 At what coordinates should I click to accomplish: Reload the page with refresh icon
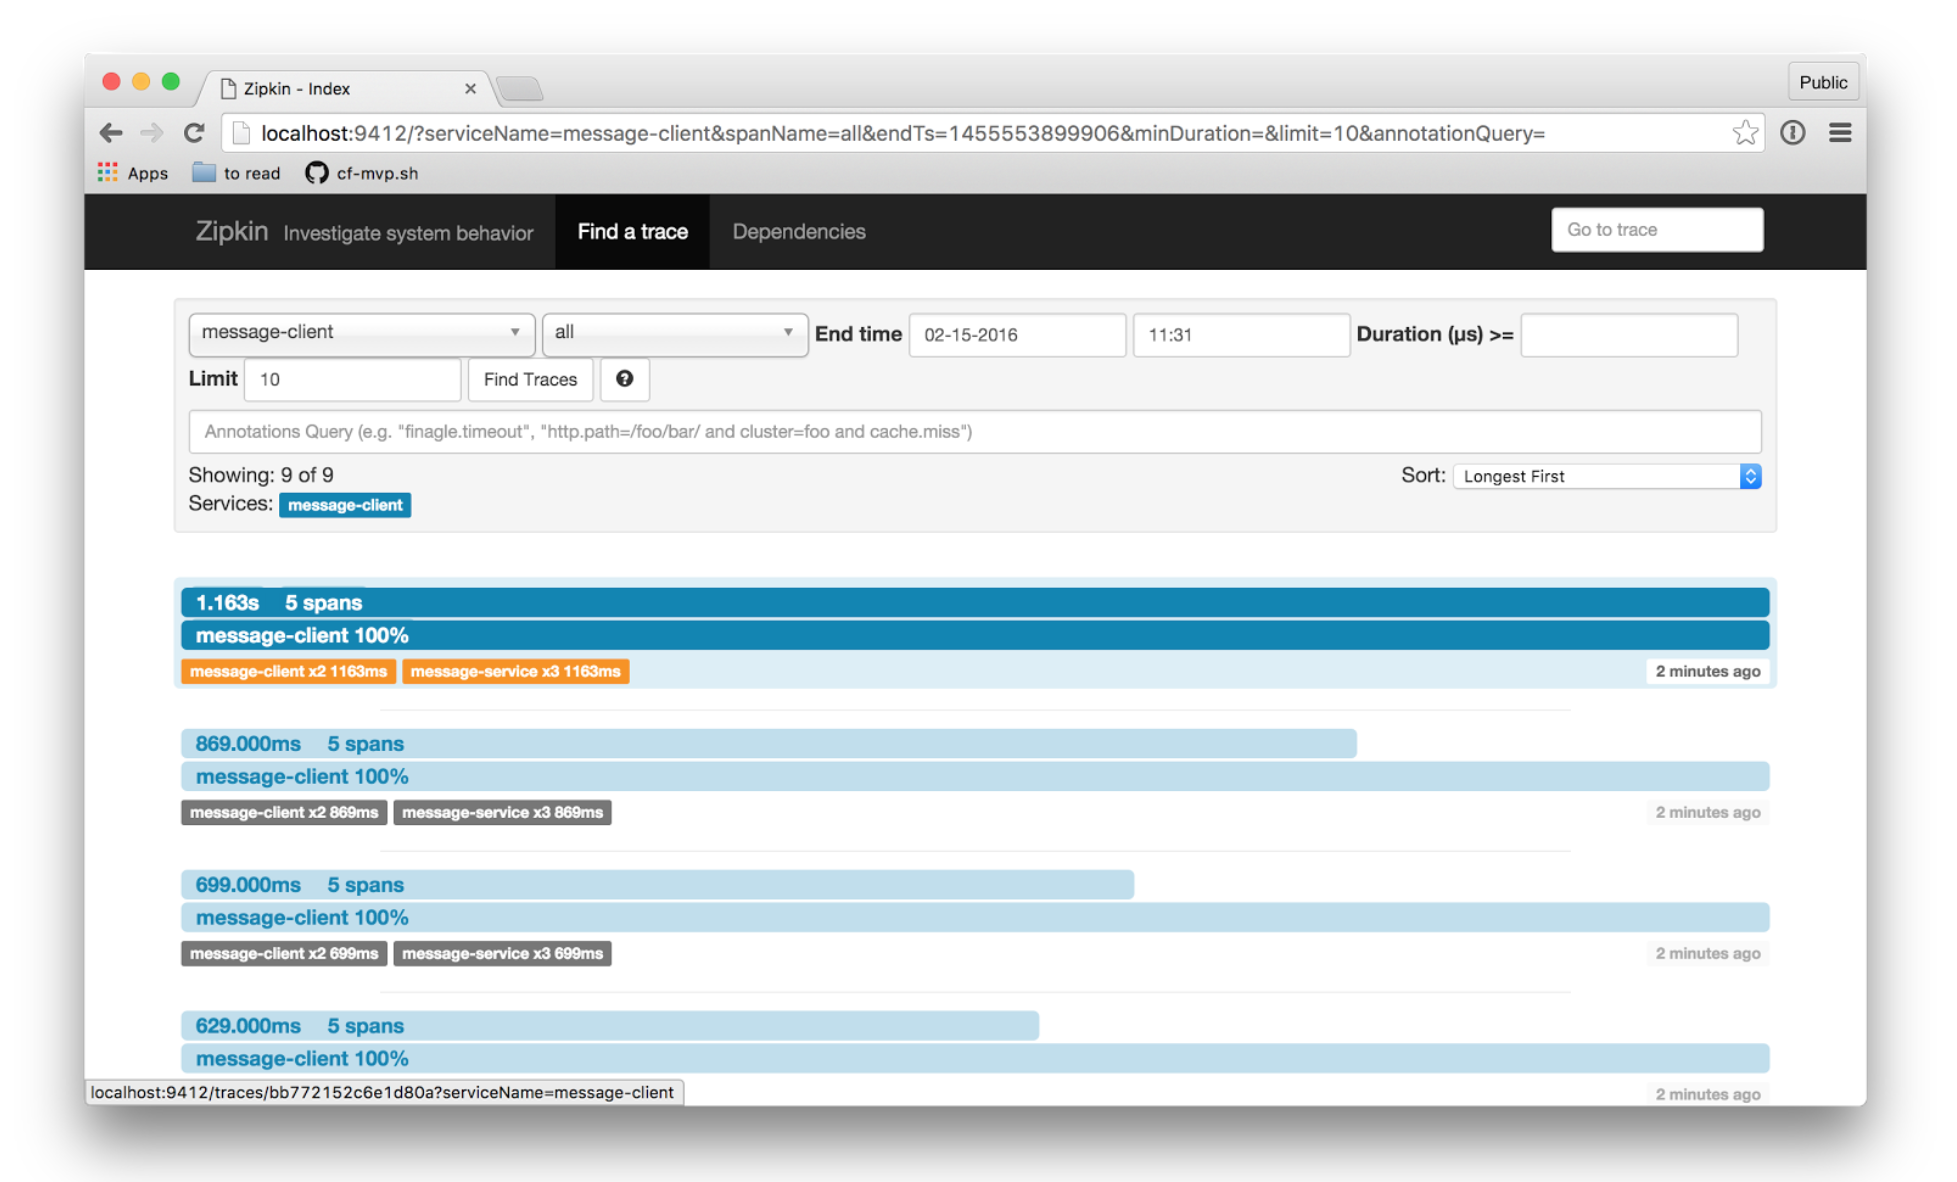coord(194,133)
